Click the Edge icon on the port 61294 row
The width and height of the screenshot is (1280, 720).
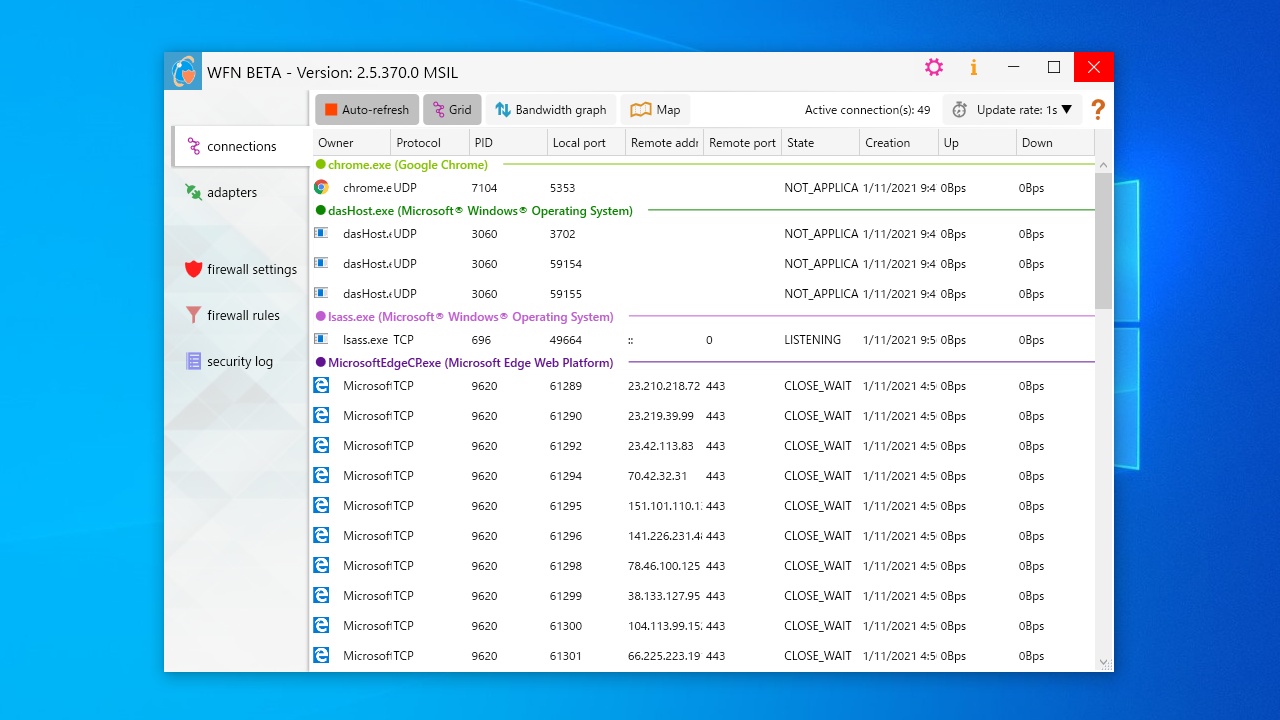click(321, 475)
